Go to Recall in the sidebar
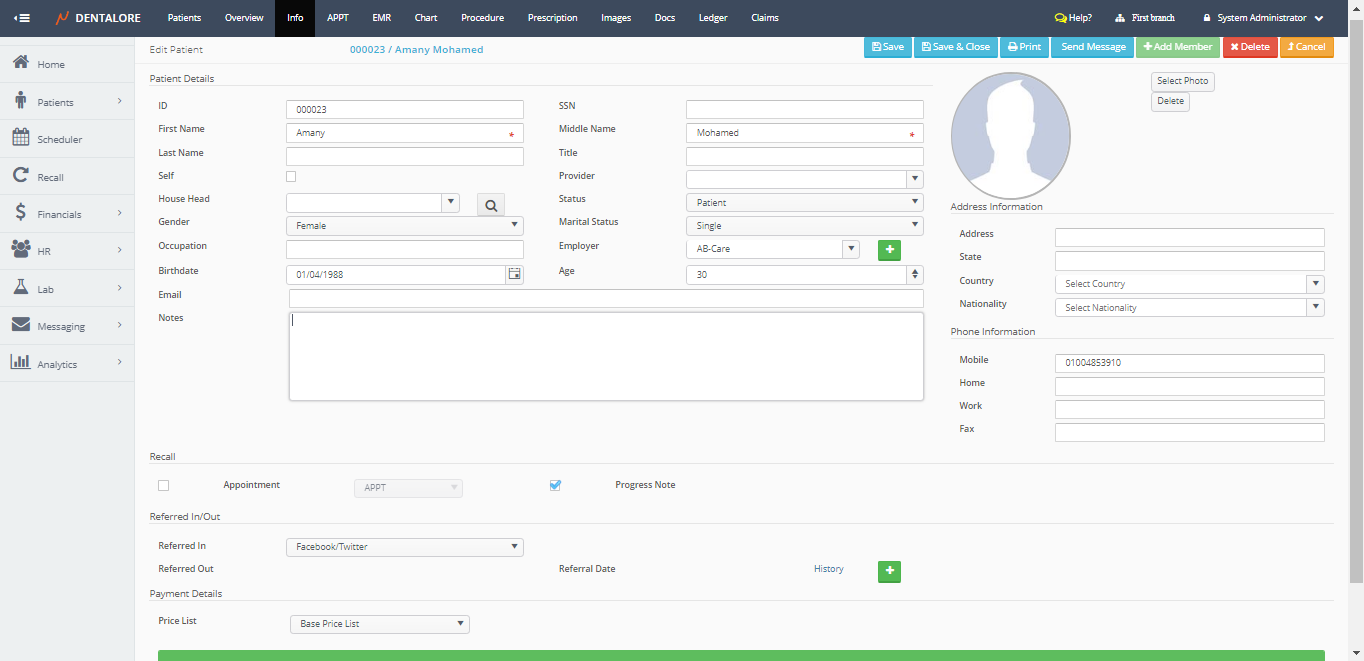This screenshot has width=1364, height=661. [50, 177]
